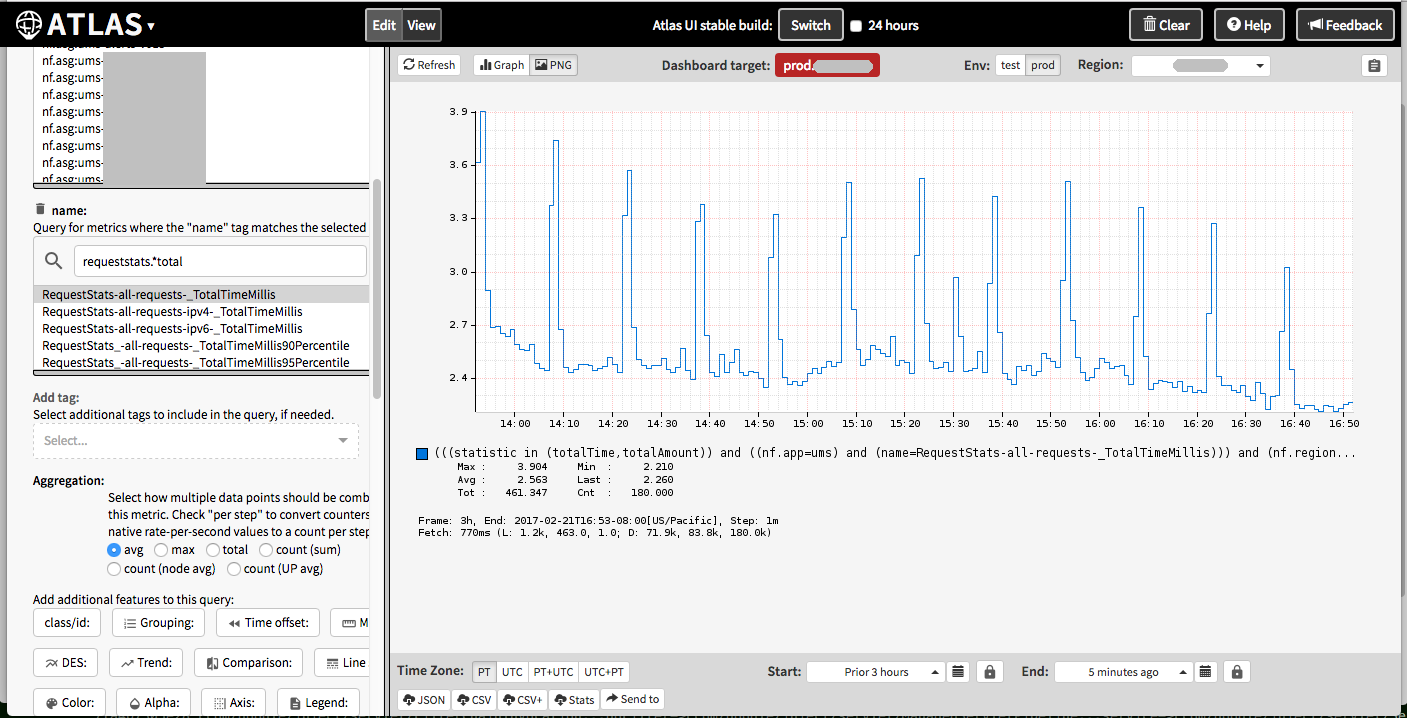Lock the End time padlock icon
The width and height of the screenshot is (1407, 718).
pos(1236,672)
